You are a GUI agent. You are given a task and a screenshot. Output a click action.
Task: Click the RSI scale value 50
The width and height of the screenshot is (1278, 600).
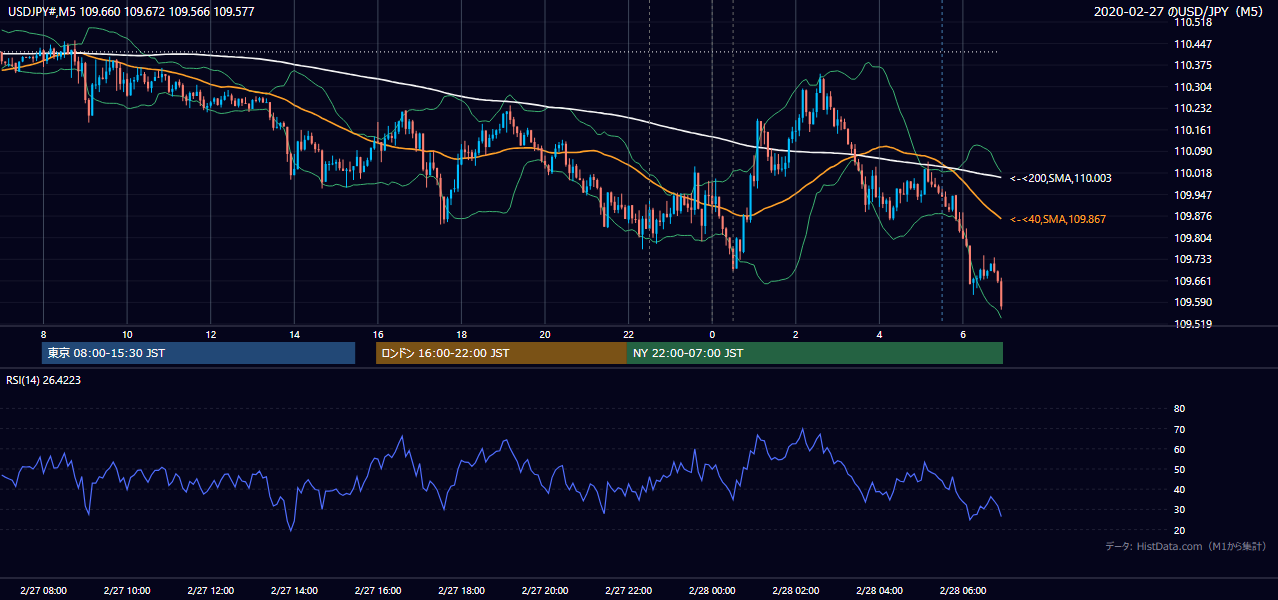point(1179,469)
